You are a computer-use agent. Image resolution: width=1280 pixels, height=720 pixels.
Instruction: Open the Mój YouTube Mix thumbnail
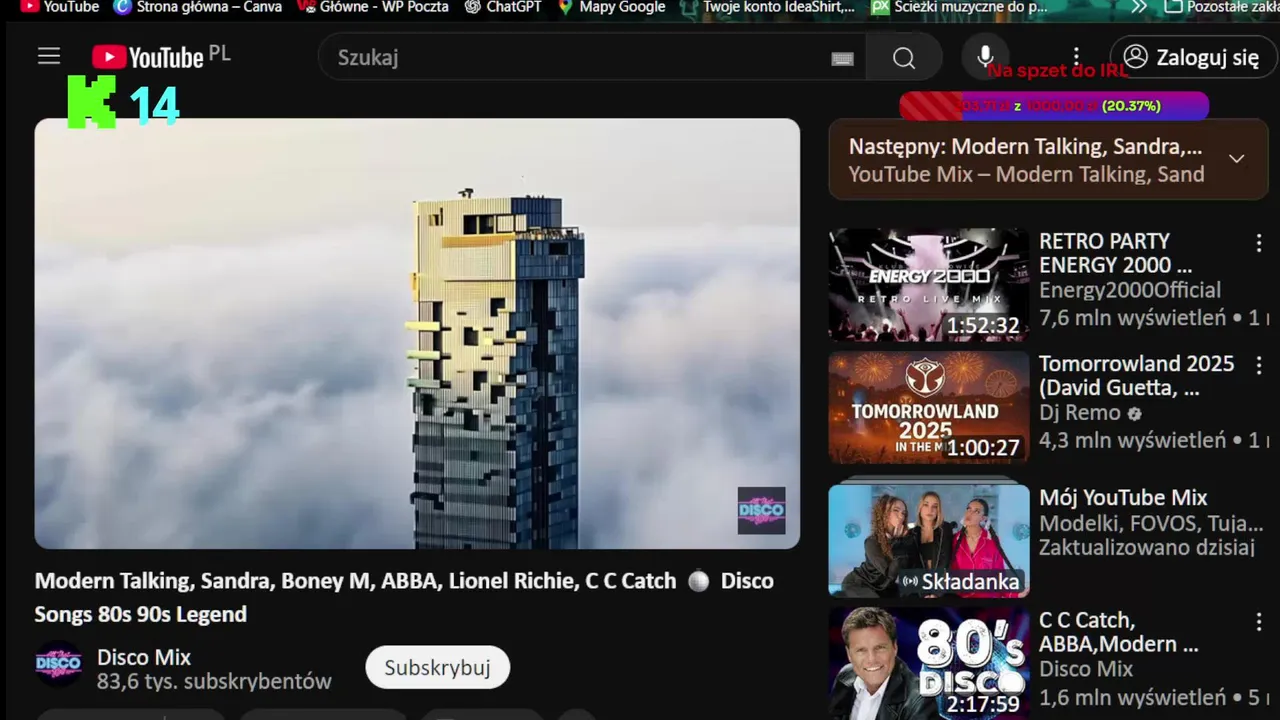[x=928, y=540]
